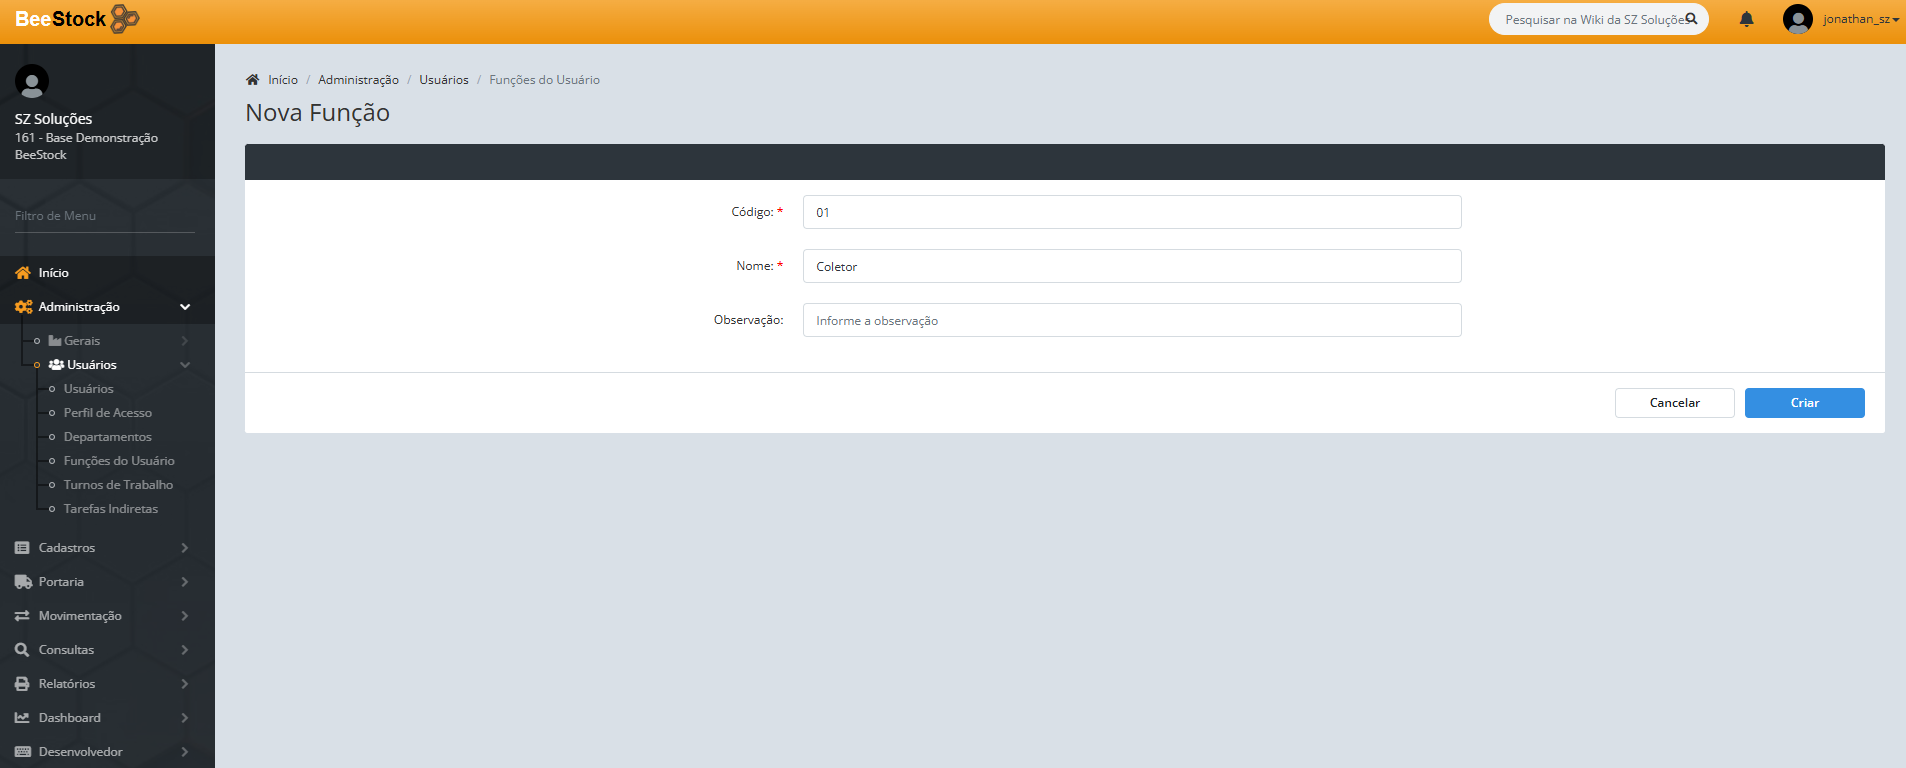The height and width of the screenshot is (768, 1906).
Task: Click the search magnifier icon in wiki search
Action: coord(1691,19)
